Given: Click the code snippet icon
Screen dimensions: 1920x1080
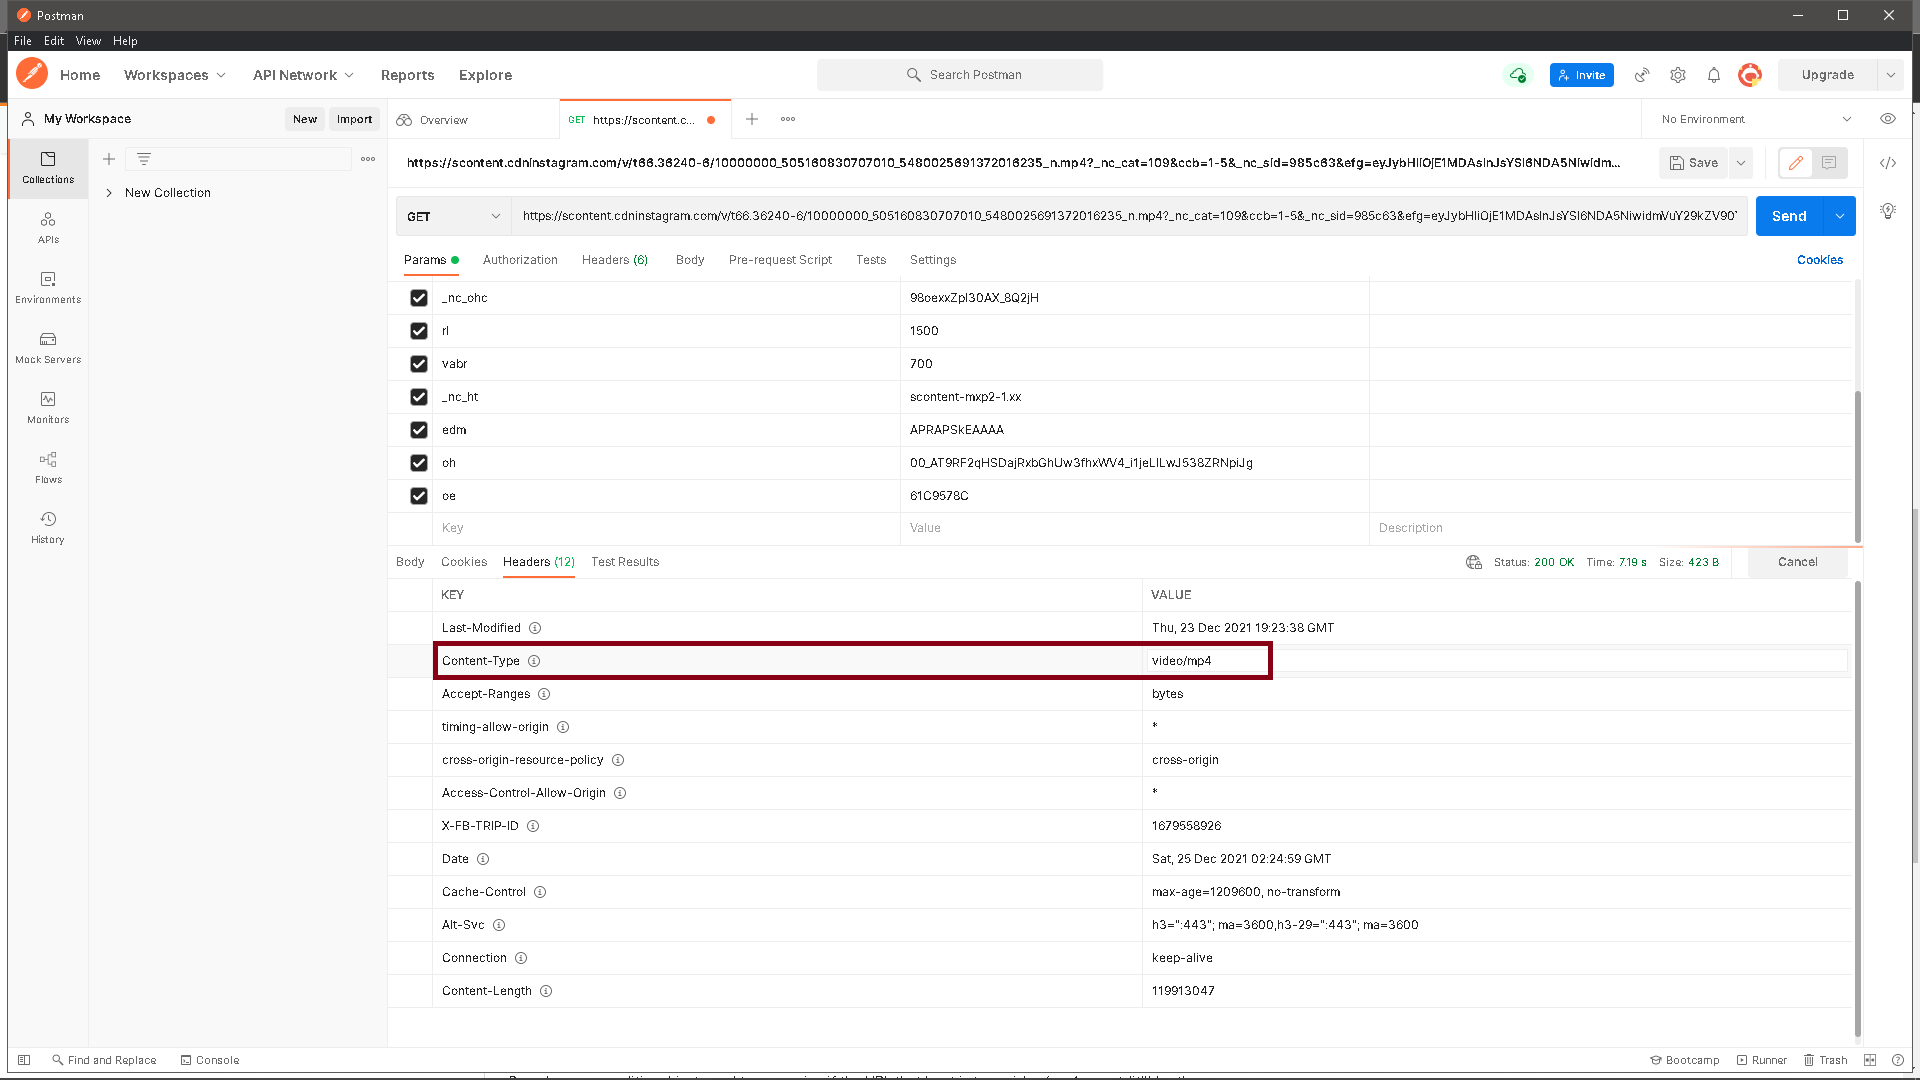Looking at the screenshot, I should (x=1888, y=163).
